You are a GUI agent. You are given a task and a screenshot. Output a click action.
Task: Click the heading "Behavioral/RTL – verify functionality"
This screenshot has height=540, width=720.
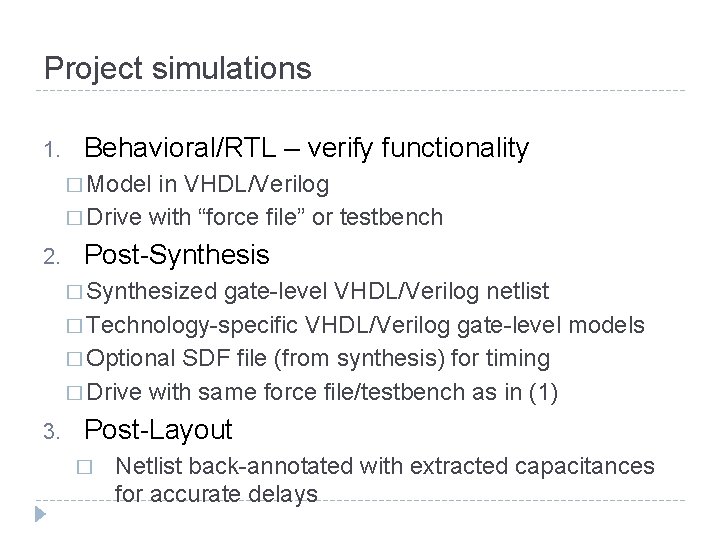click(307, 149)
